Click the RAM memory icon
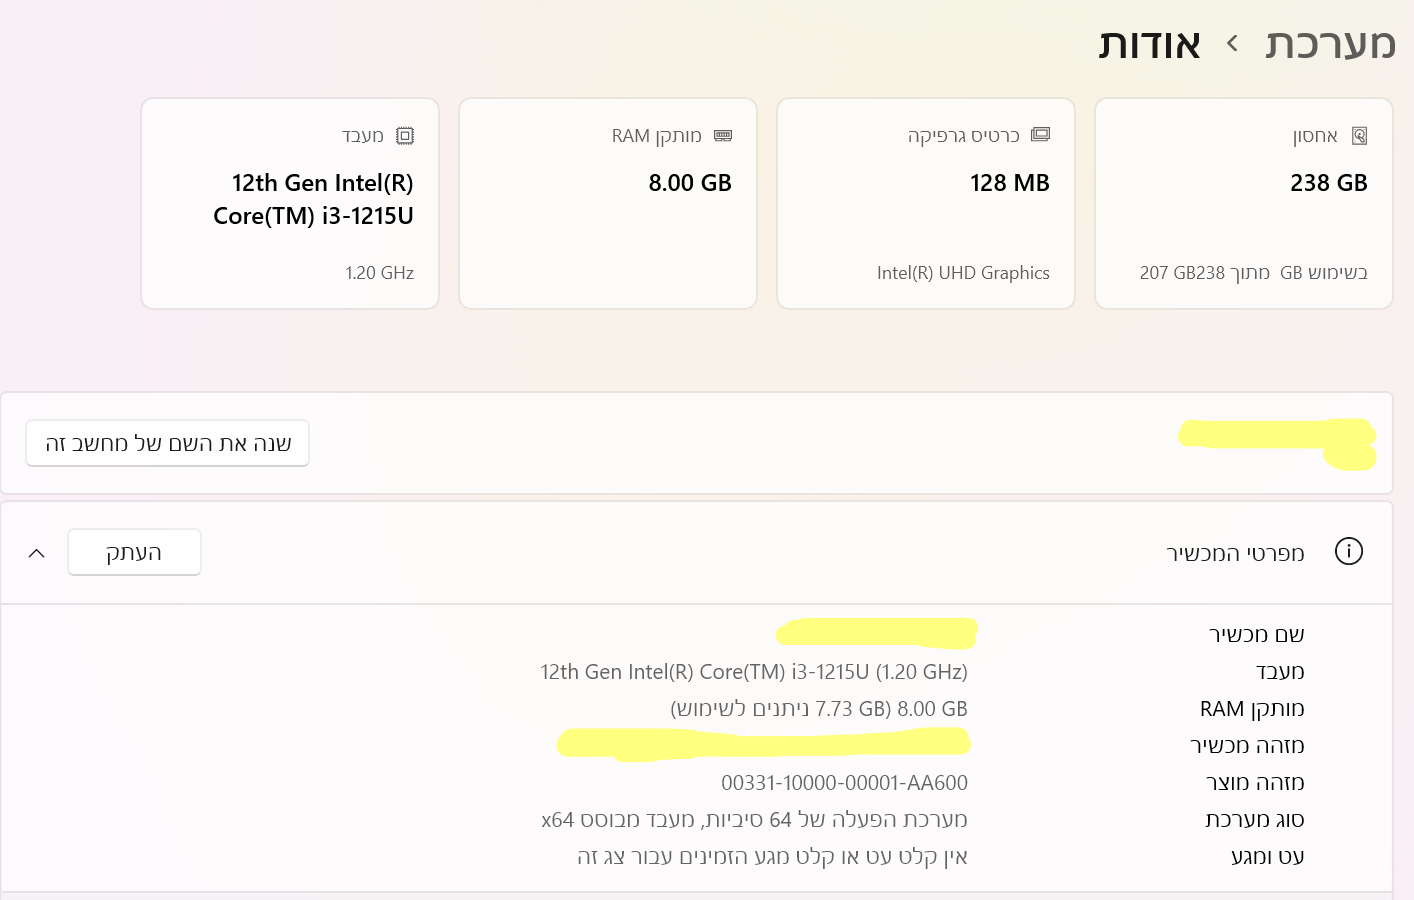 (723, 136)
